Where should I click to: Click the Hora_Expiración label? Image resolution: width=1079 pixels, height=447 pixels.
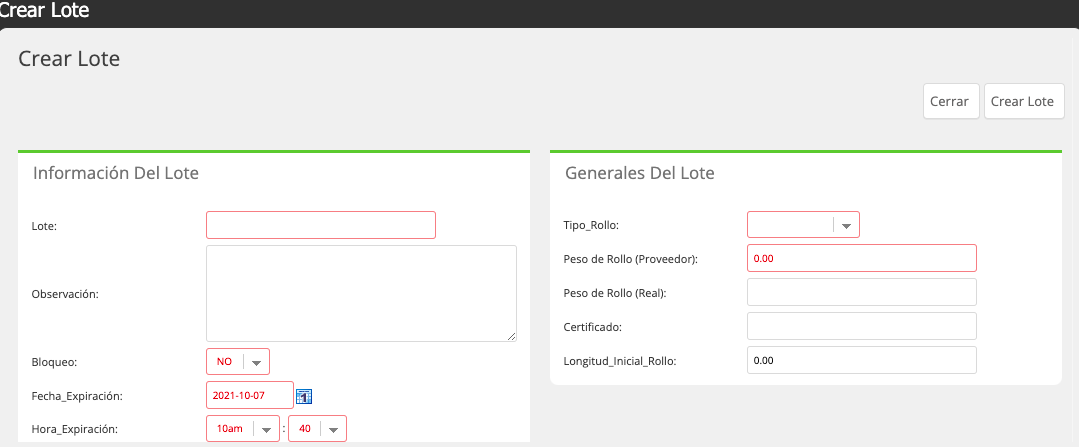[x=75, y=429]
